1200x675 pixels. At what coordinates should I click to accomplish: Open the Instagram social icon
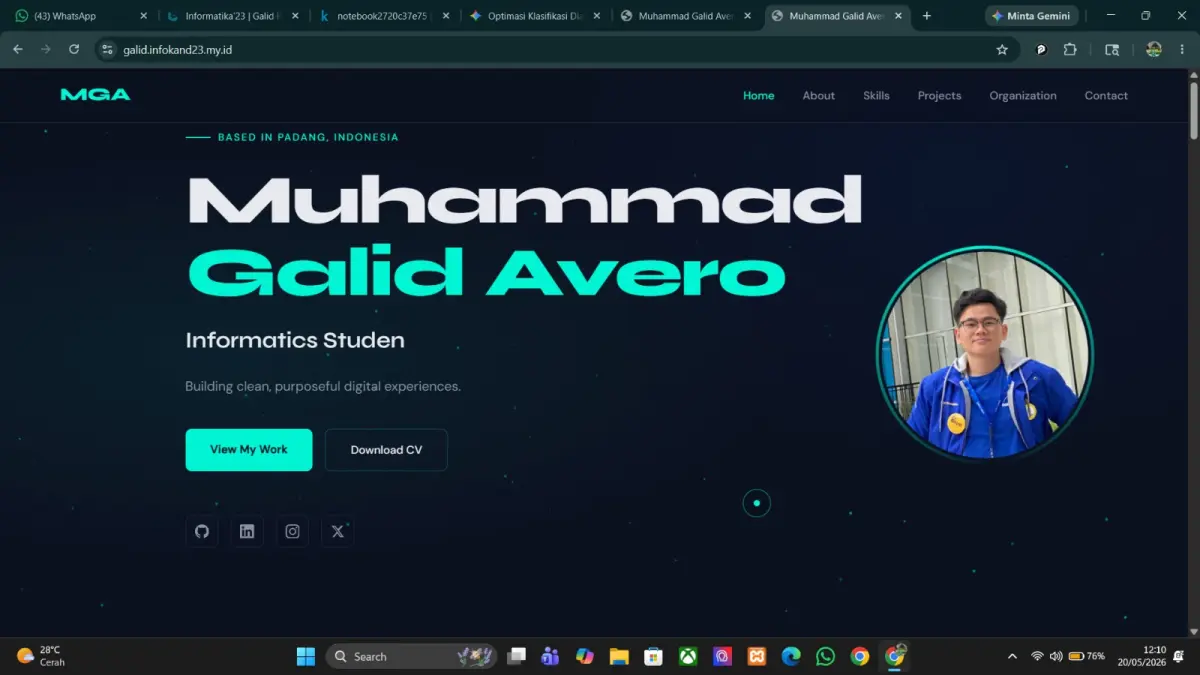292,531
